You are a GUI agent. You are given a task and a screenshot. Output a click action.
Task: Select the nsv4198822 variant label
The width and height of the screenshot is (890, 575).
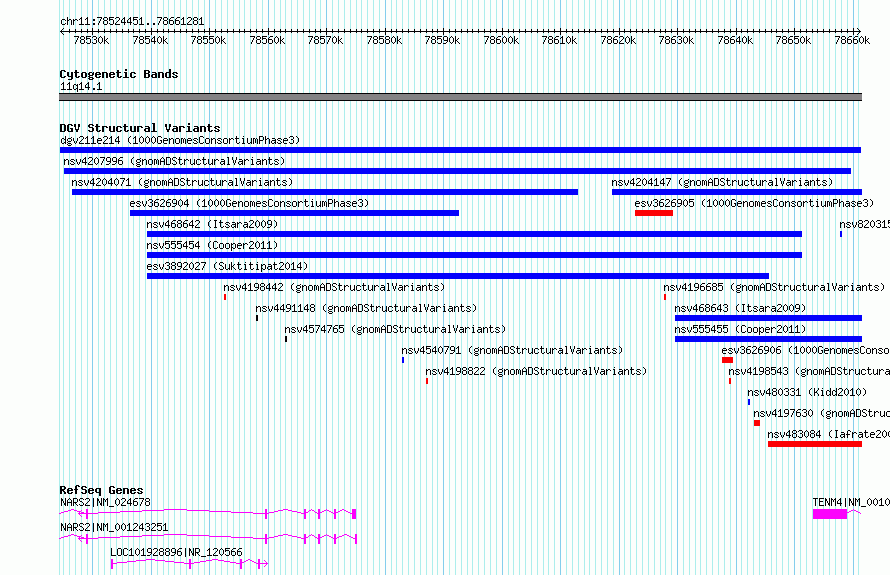pyautogui.click(x=536, y=371)
